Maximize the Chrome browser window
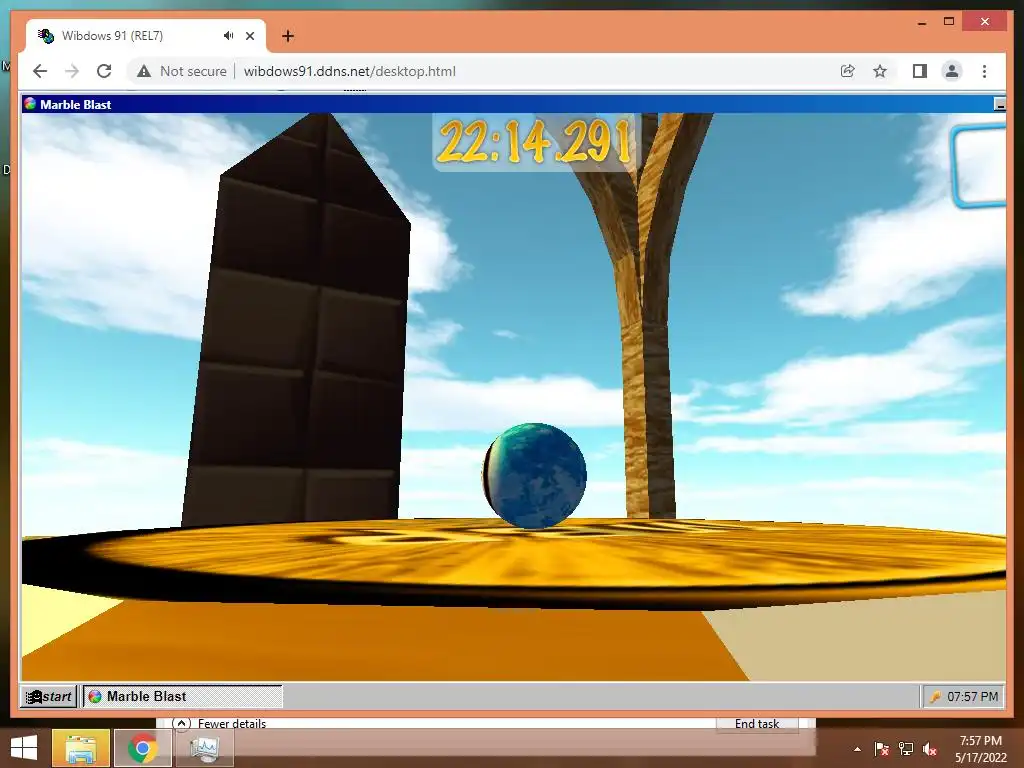This screenshot has height=768, width=1024. (949, 22)
